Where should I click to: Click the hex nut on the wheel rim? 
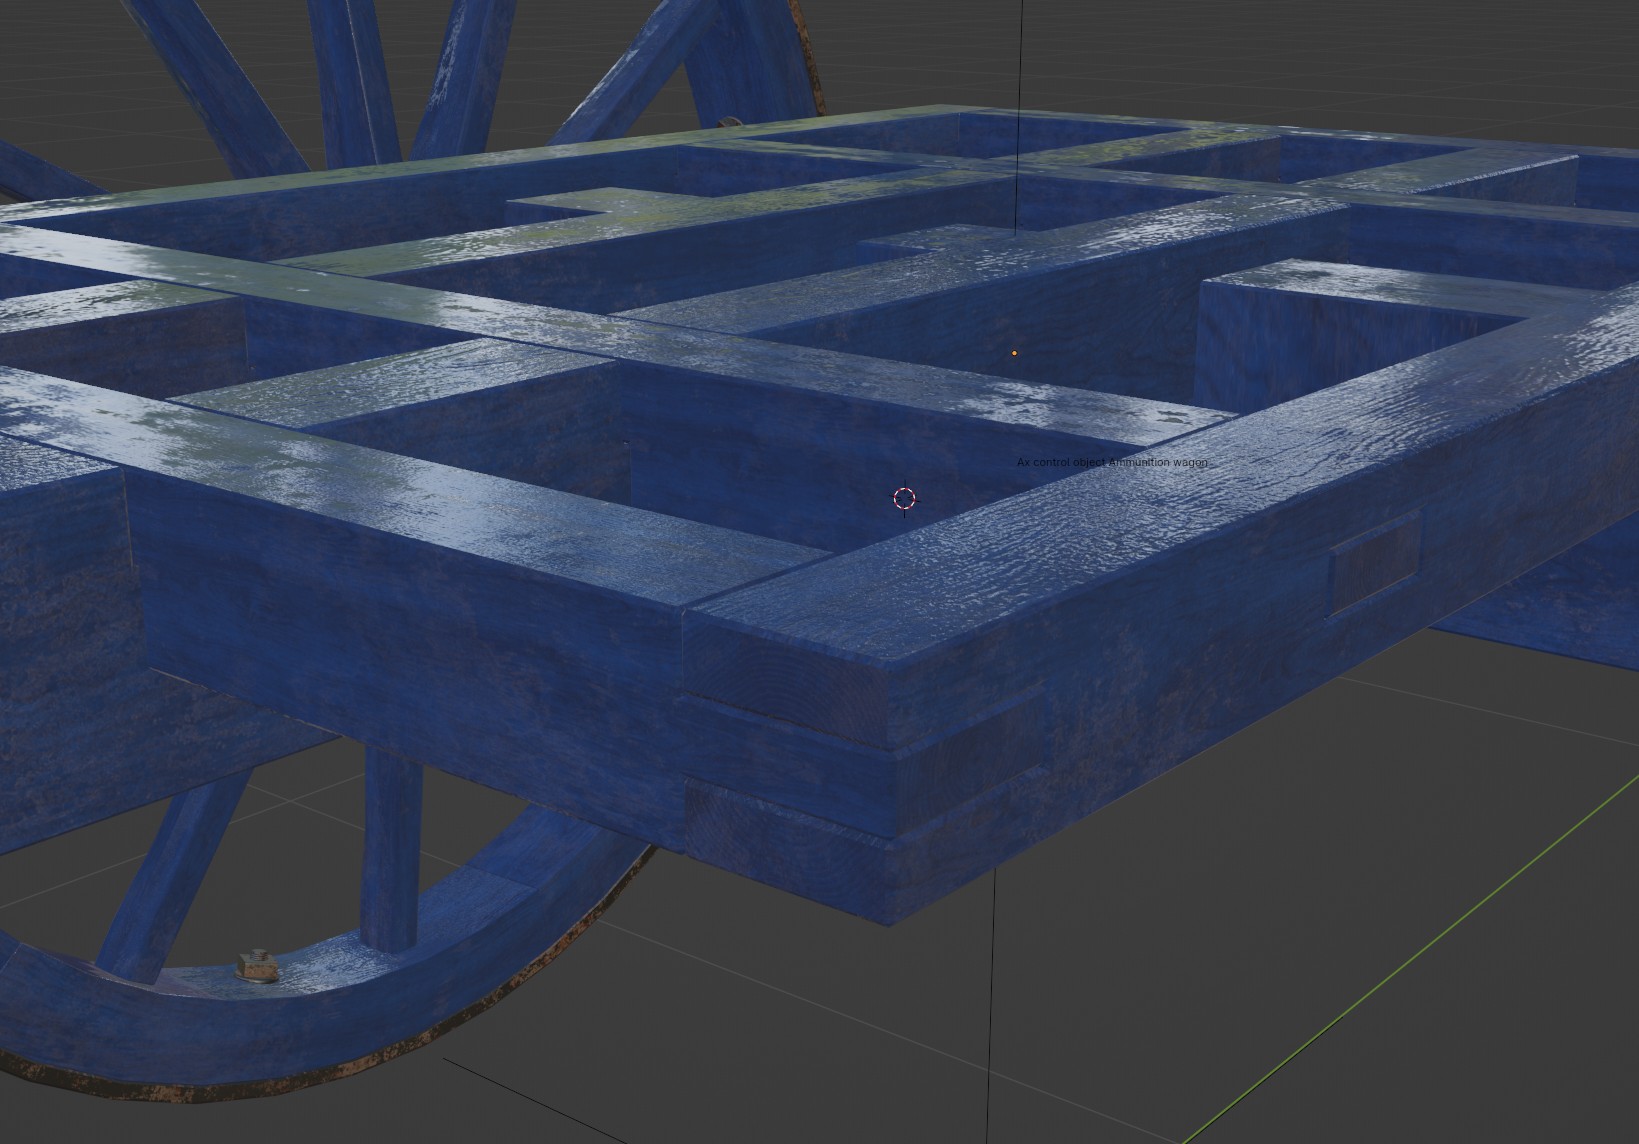[x=256, y=964]
